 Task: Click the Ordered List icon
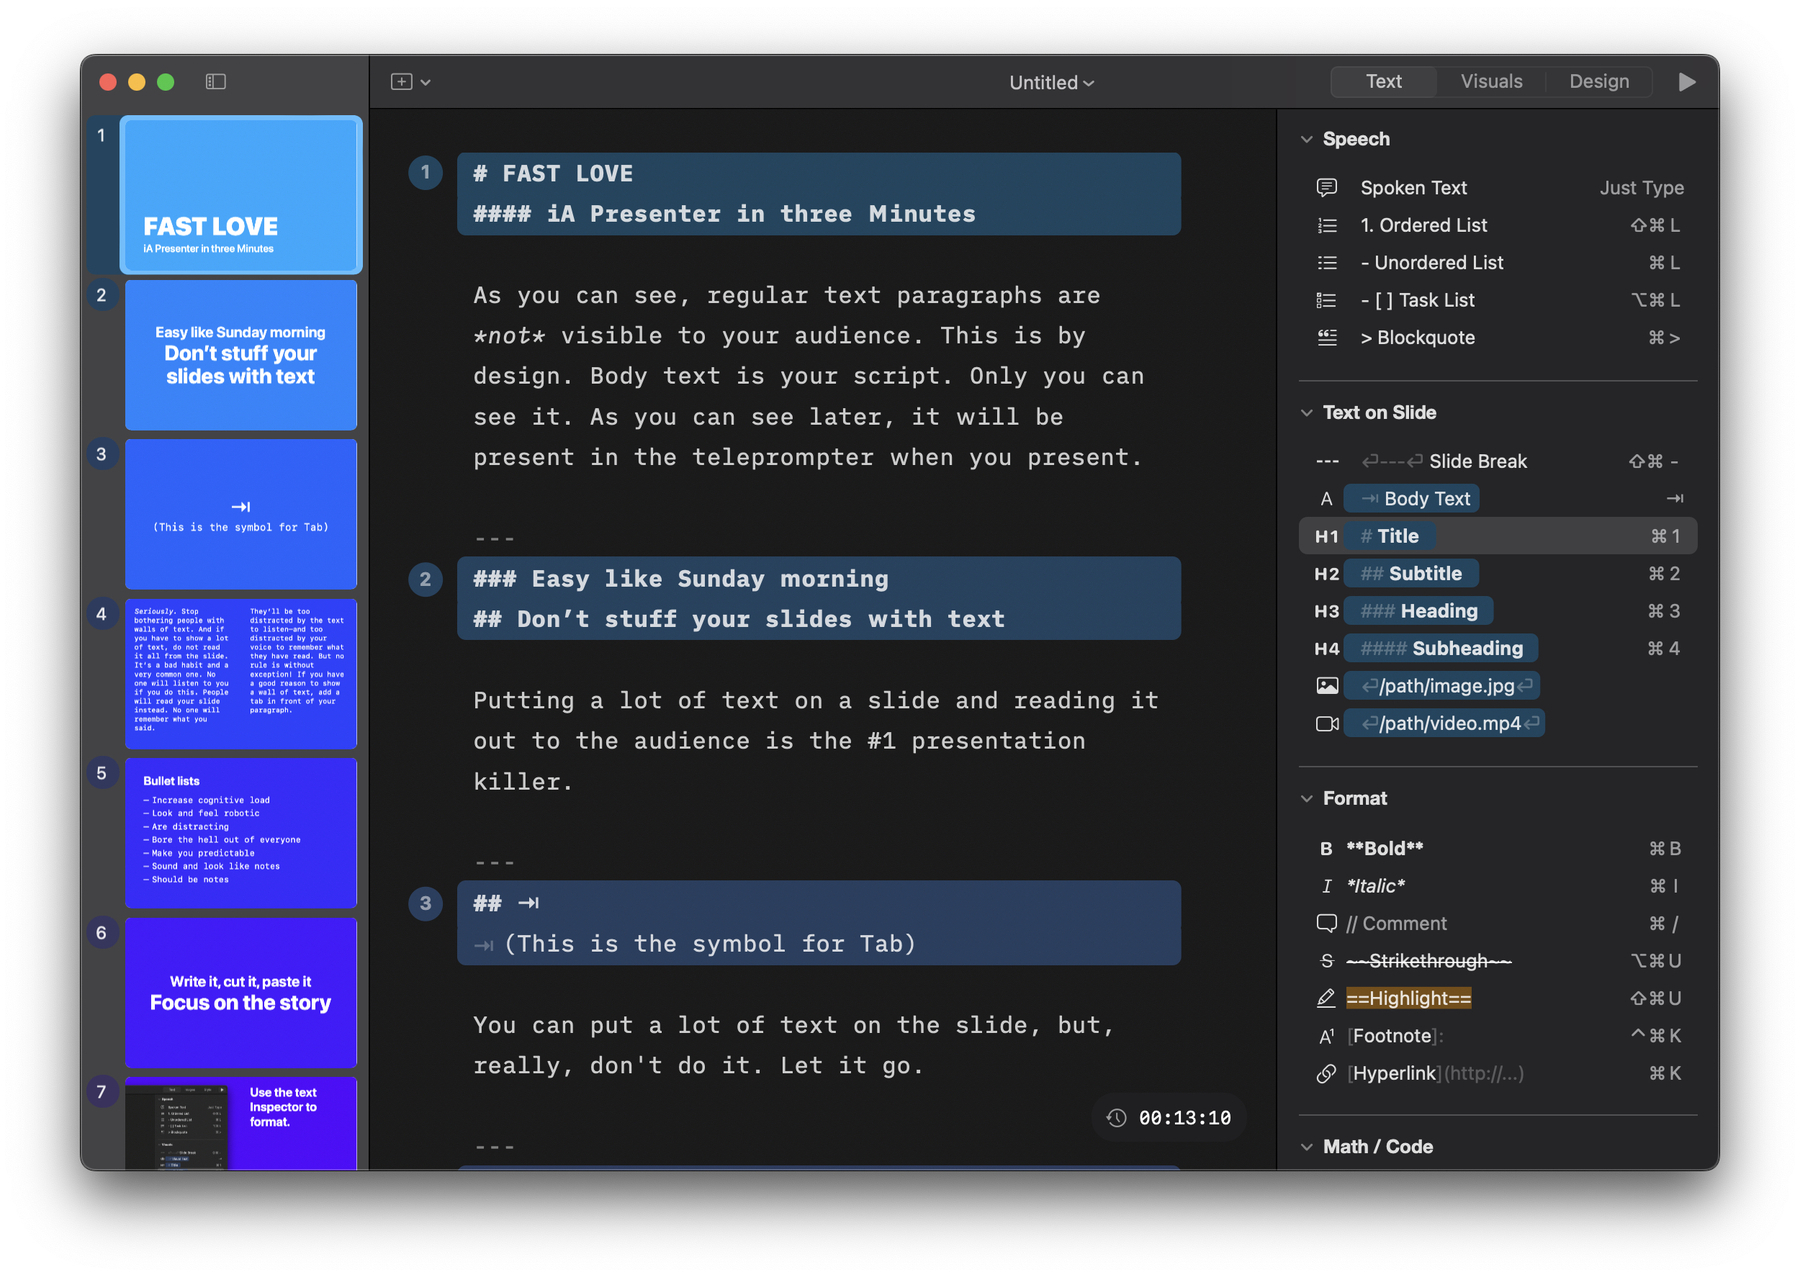point(1327,226)
